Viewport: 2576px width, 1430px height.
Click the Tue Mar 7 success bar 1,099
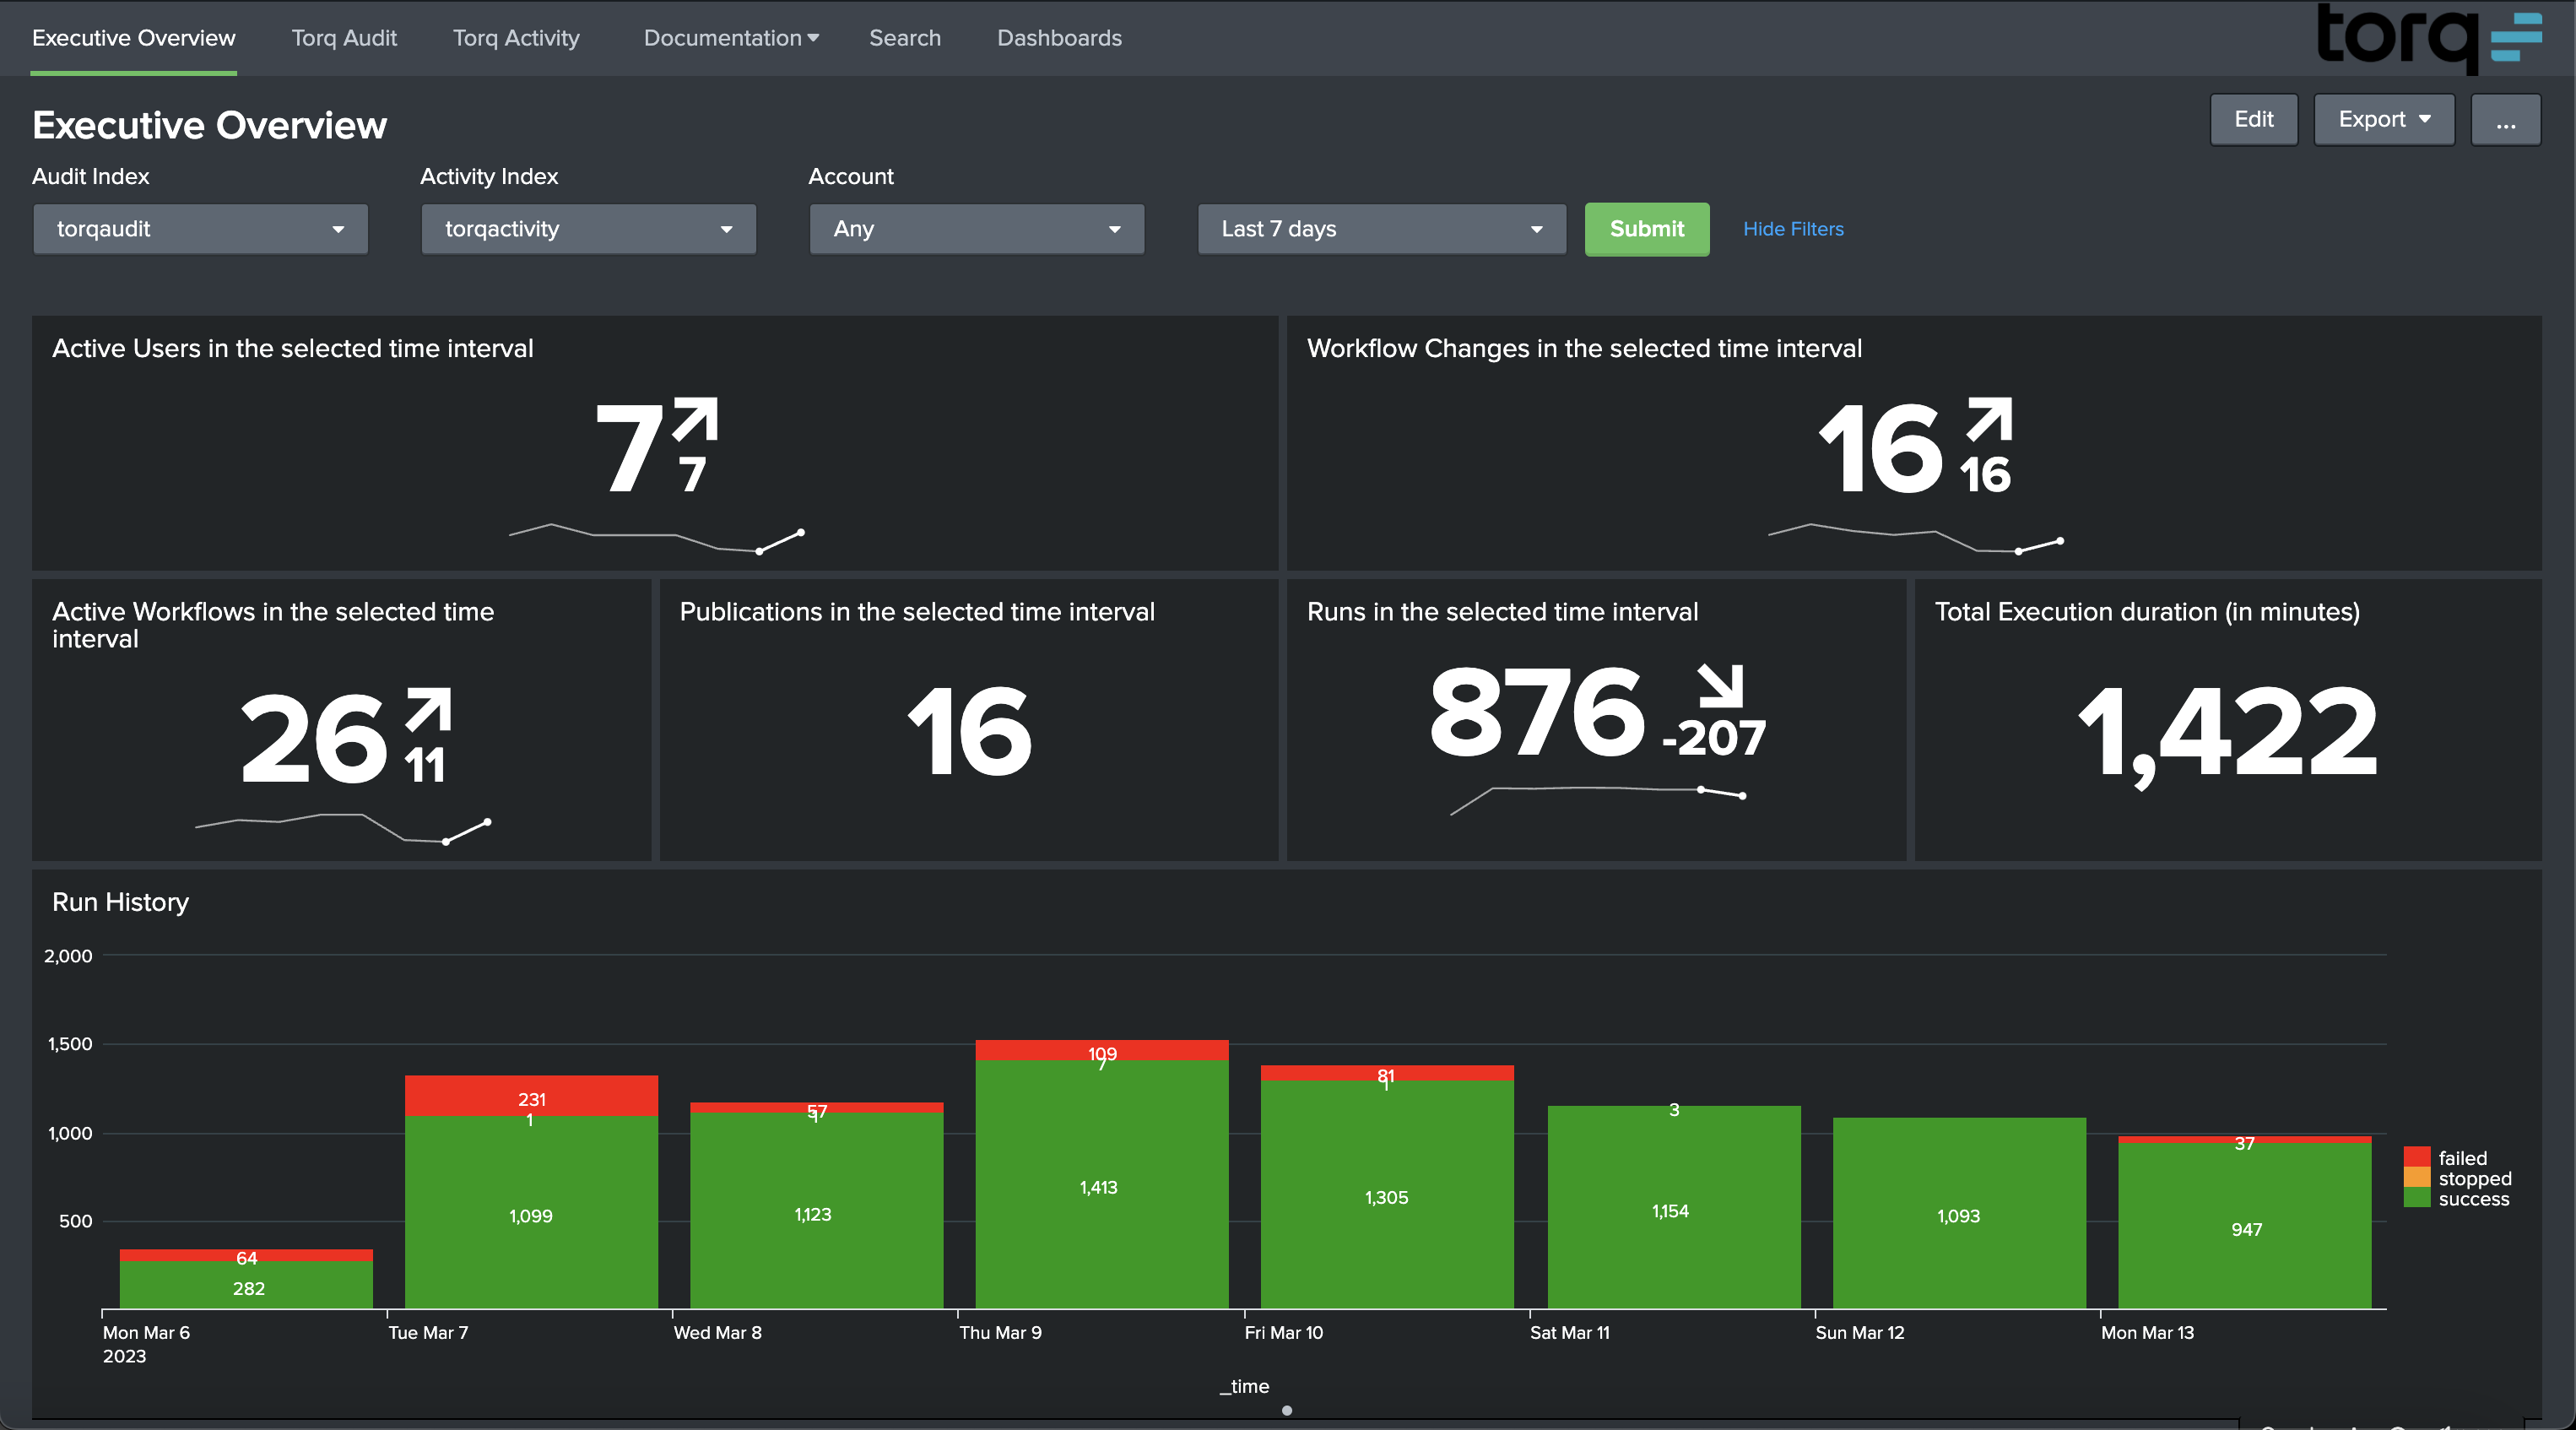pyautogui.click(x=531, y=1212)
